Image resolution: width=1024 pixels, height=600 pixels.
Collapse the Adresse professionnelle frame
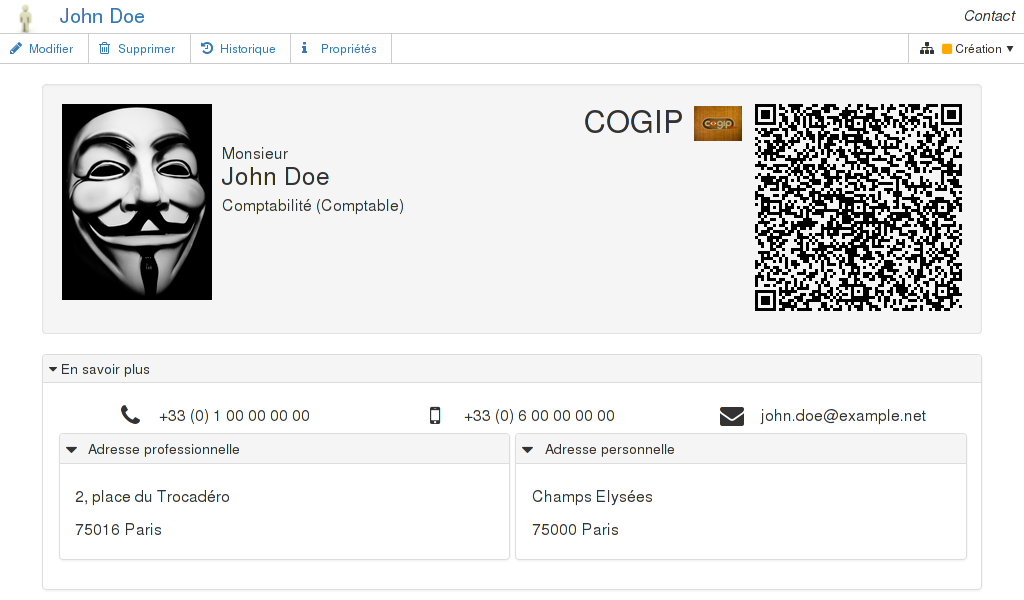point(72,450)
